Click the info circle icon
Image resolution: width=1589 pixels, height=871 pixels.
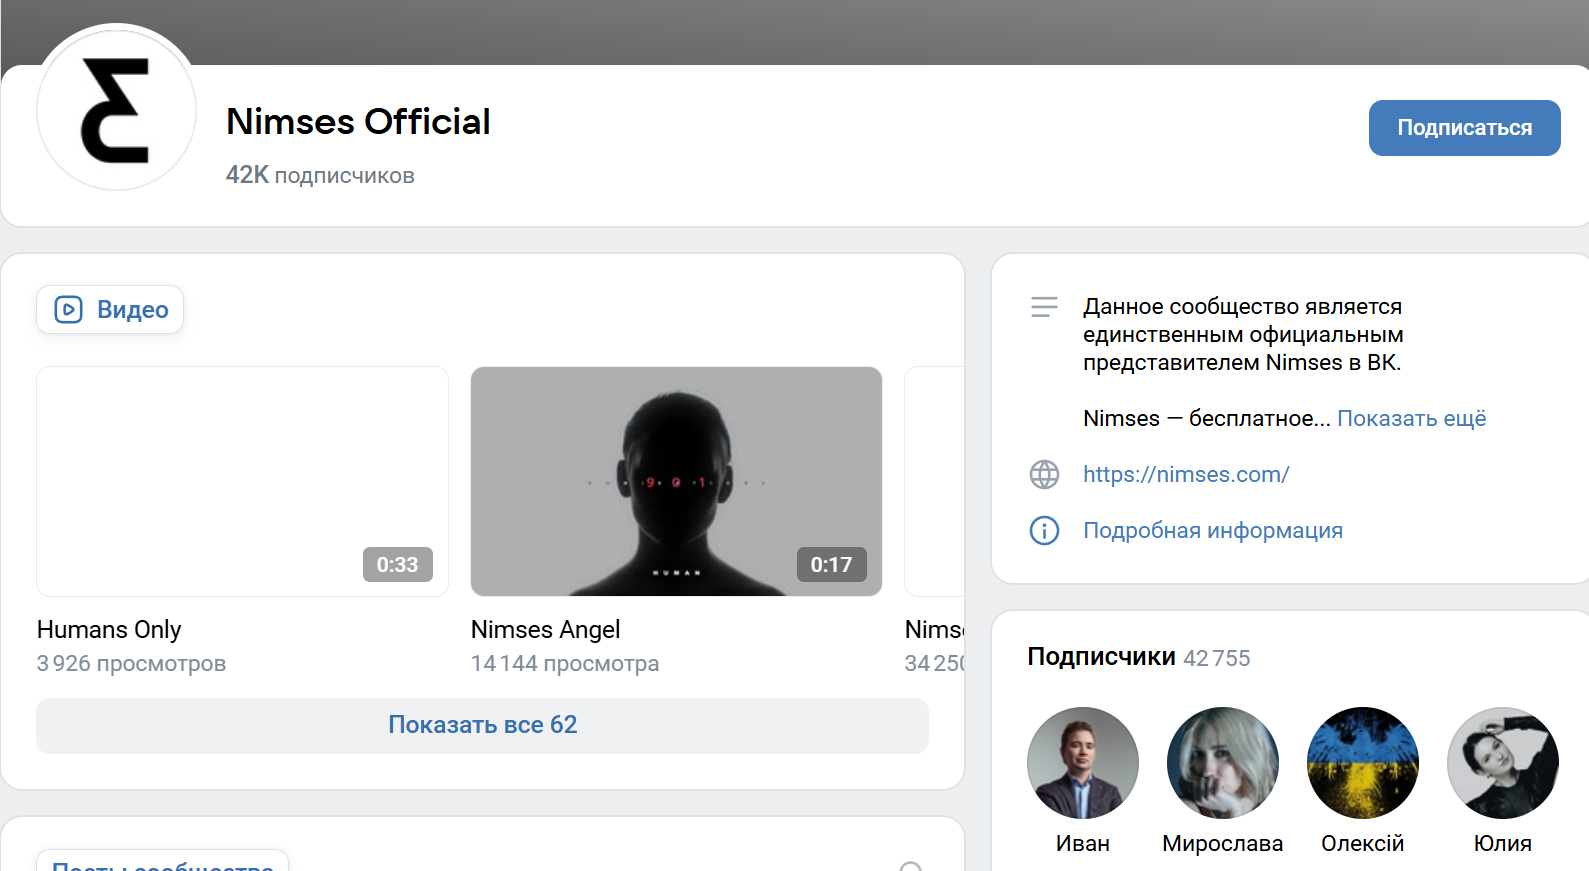pos(1044,530)
